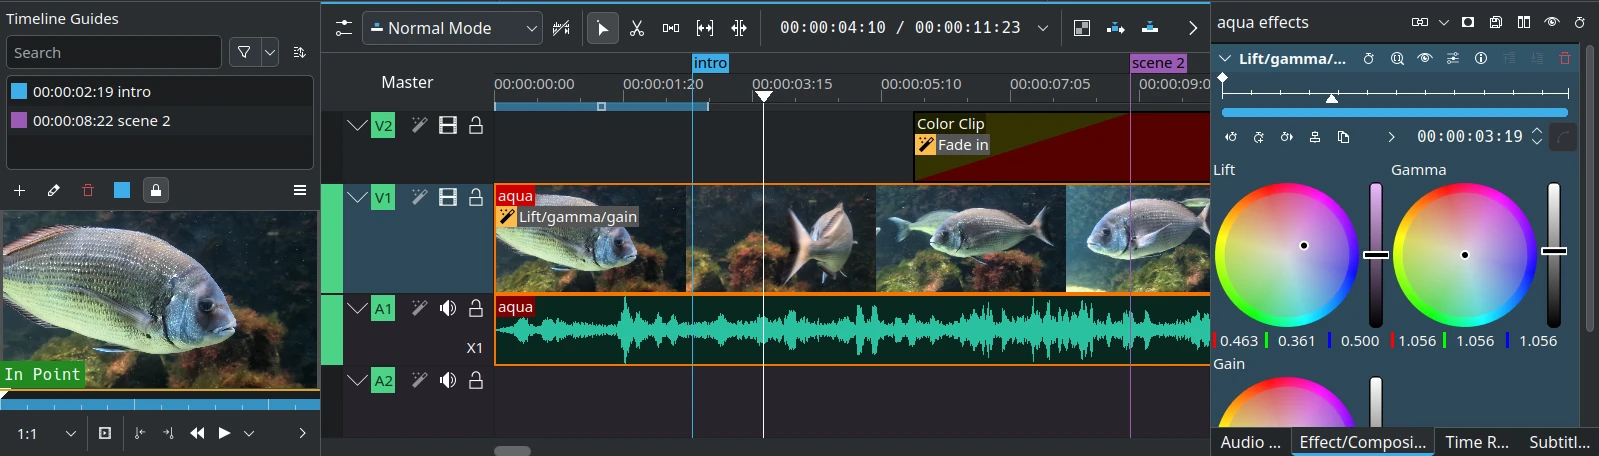1599x456 pixels.
Task: Collapse the Lift/gamma/gain effect panel
Action: coord(1225,59)
